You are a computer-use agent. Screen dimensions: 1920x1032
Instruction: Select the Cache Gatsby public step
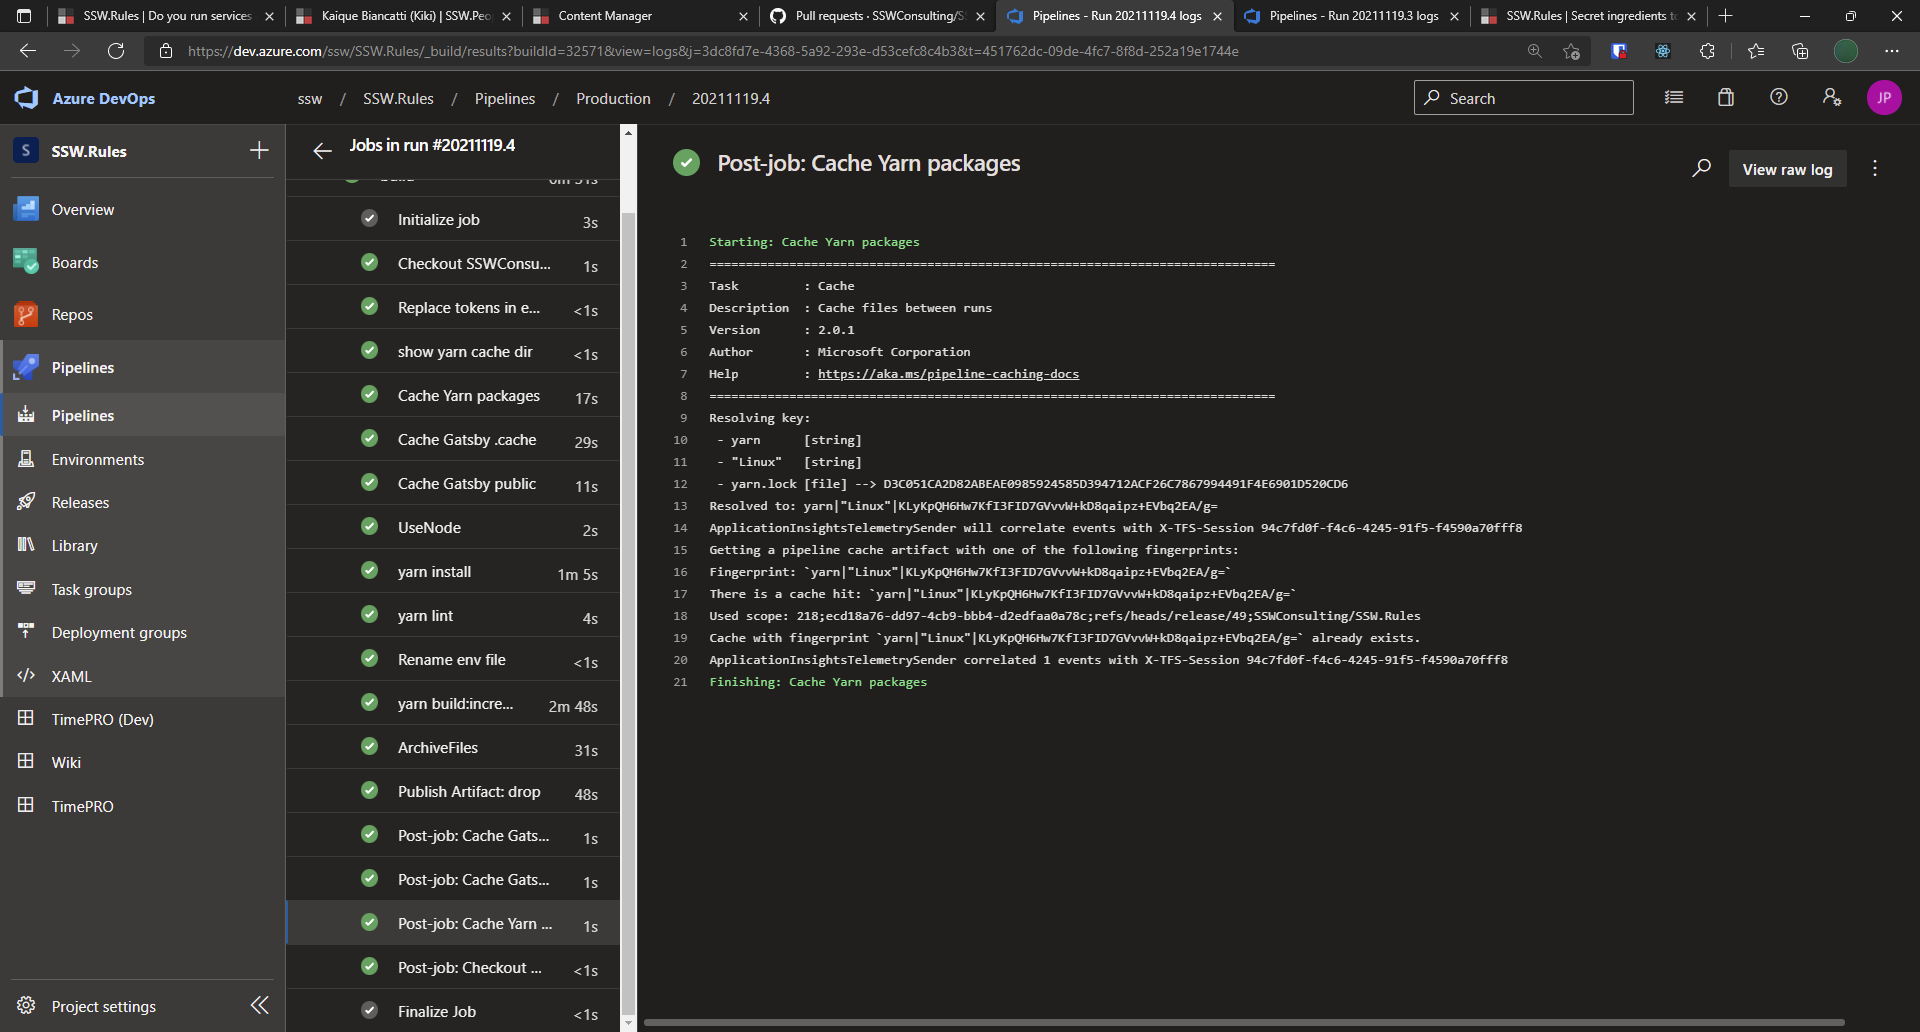[453, 484]
